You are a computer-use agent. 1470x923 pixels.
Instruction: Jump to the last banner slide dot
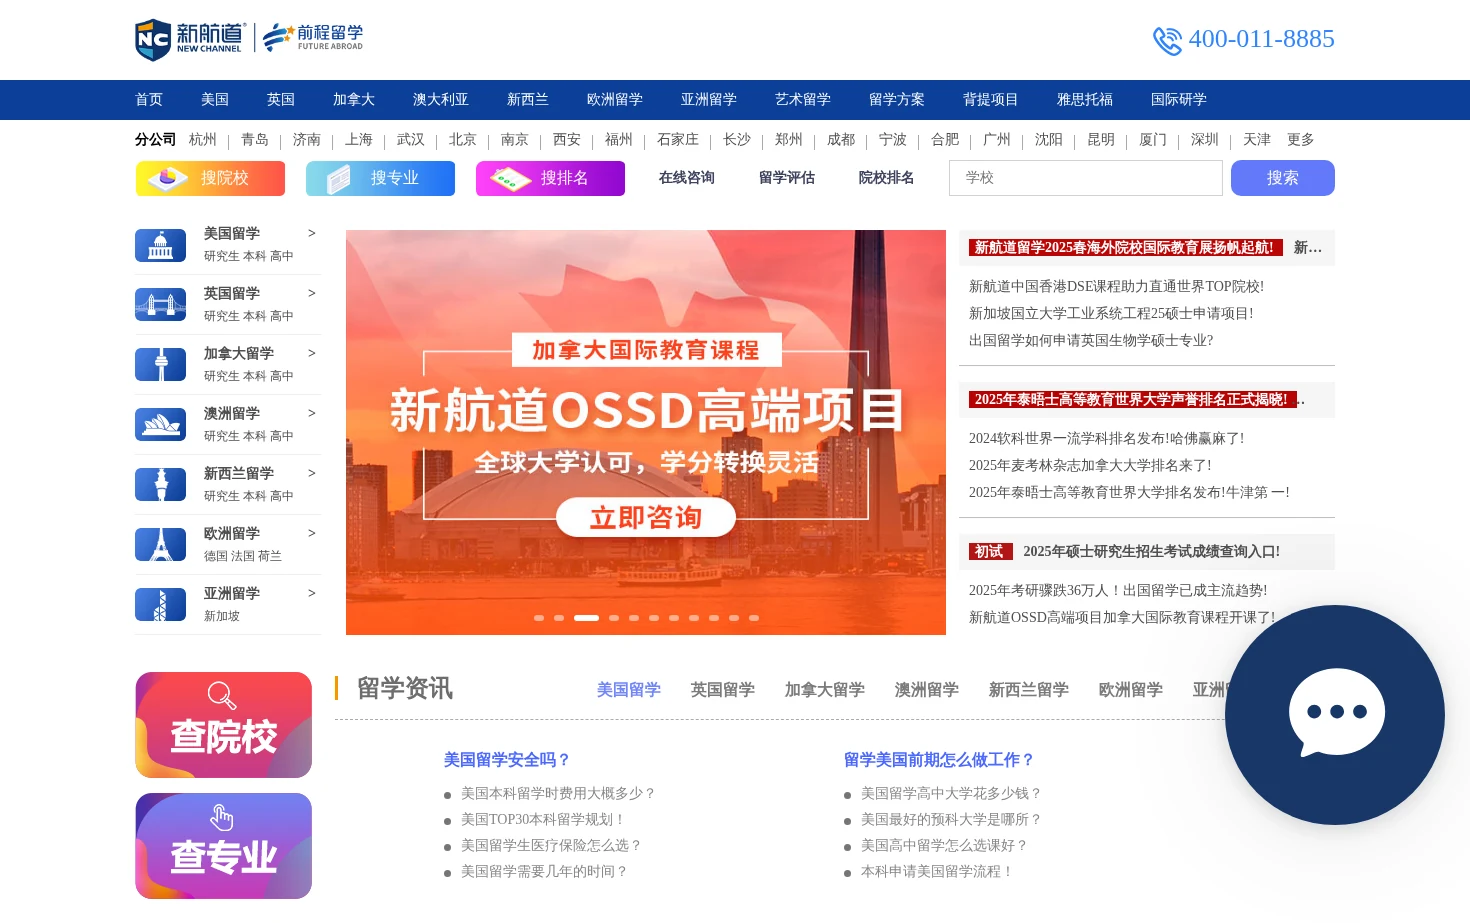[x=754, y=618]
